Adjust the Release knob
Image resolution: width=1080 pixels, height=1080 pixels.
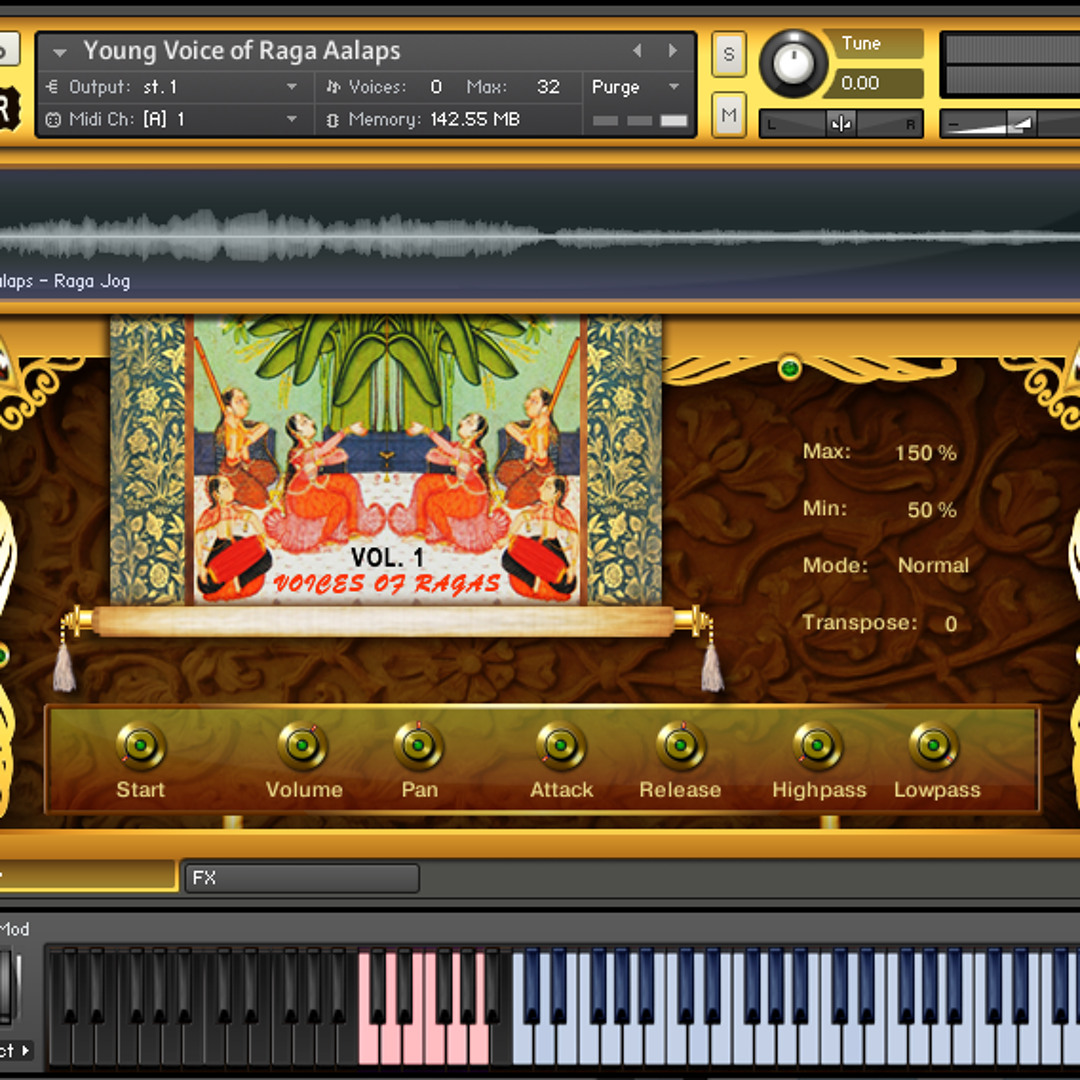[679, 746]
